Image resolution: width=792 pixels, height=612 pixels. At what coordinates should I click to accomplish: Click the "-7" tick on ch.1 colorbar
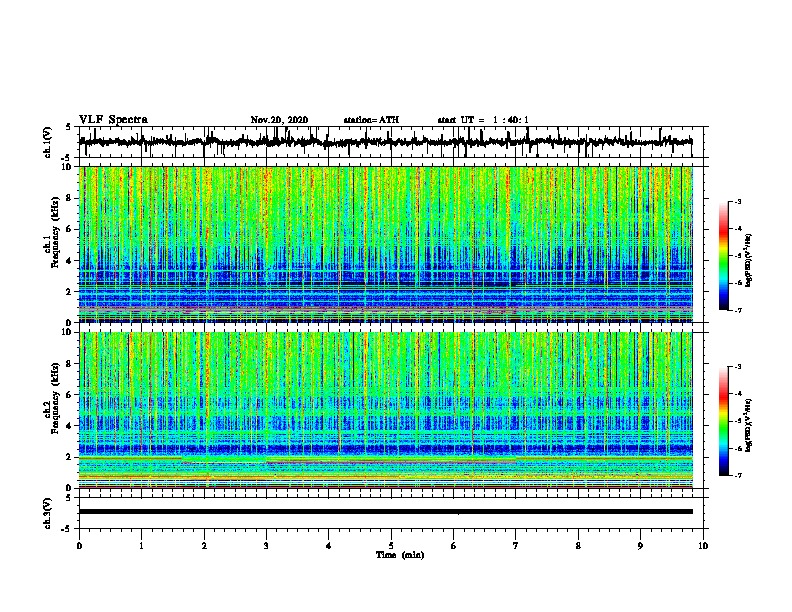pos(738,310)
